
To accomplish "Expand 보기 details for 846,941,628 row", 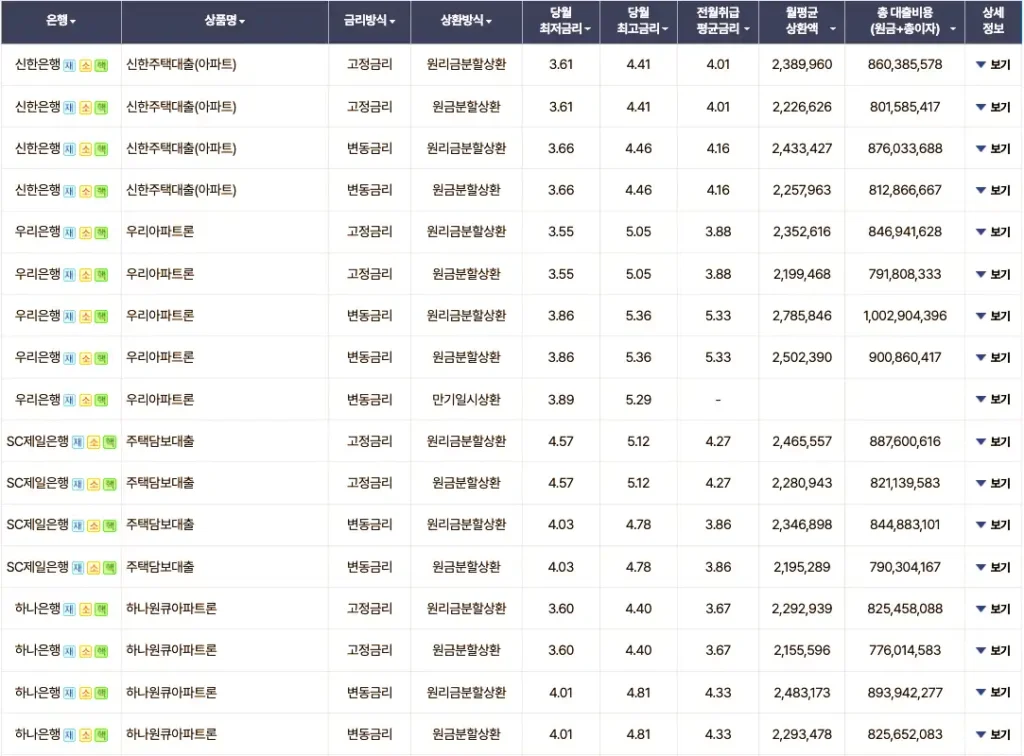I will pyautogui.click(x=993, y=232).
